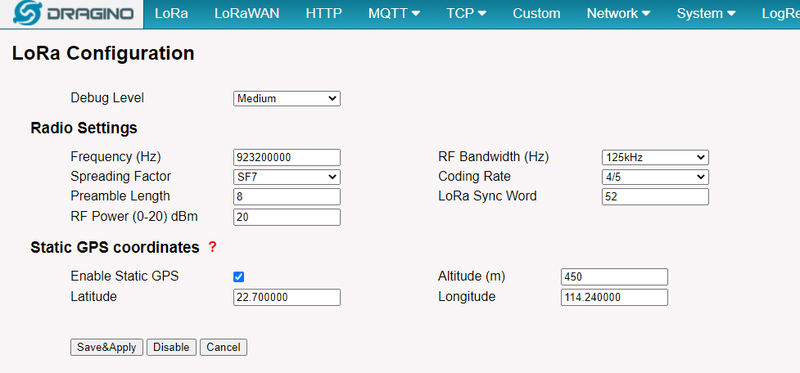Click the Longitude label
The height and width of the screenshot is (373, 800).
467,297
